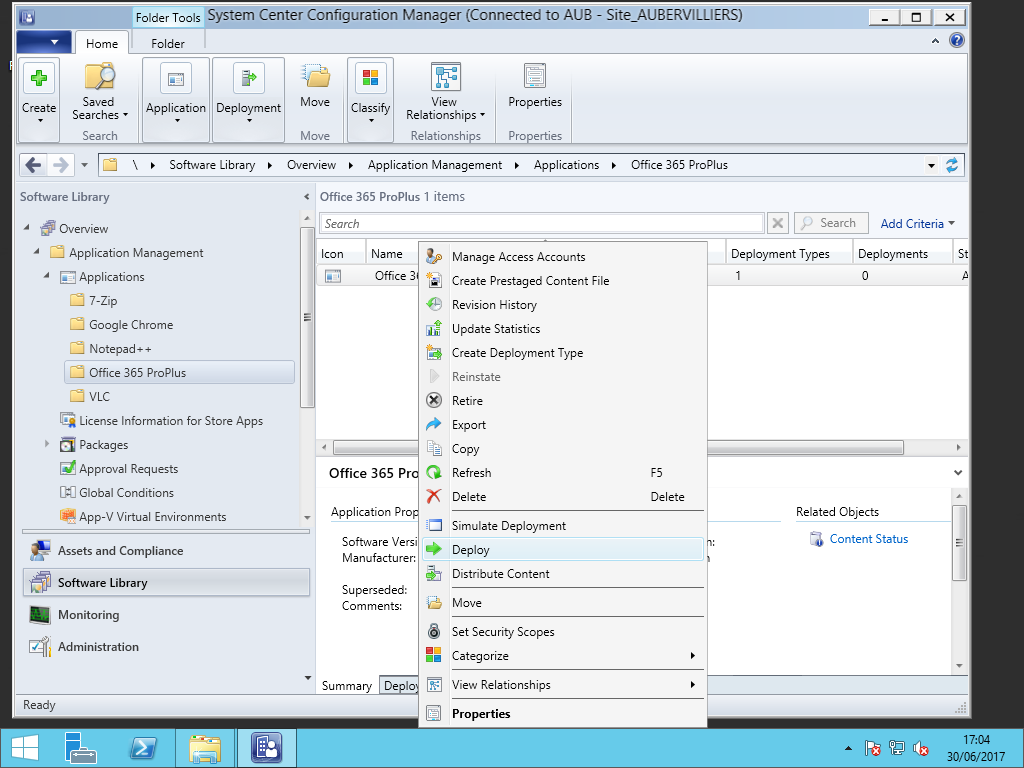Screen dimensions: 1024x768
Task: Switch to the Home ribbon tab
Action: coord(102,44)
